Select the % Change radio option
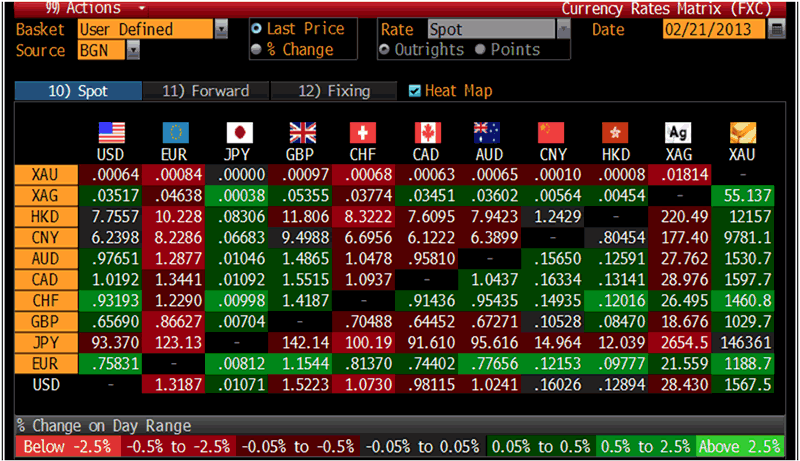This screenshot has height=461, width=800. click(257, 49)
